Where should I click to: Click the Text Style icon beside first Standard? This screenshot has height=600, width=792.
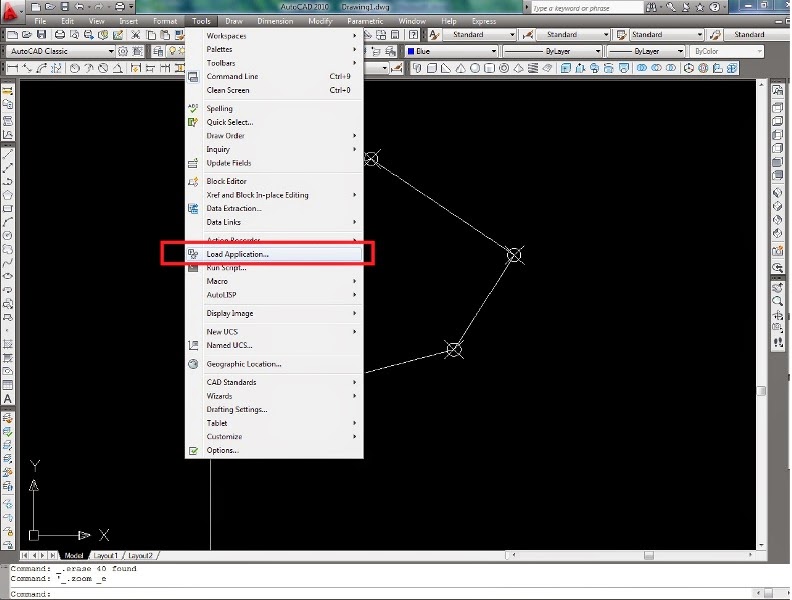434,35
